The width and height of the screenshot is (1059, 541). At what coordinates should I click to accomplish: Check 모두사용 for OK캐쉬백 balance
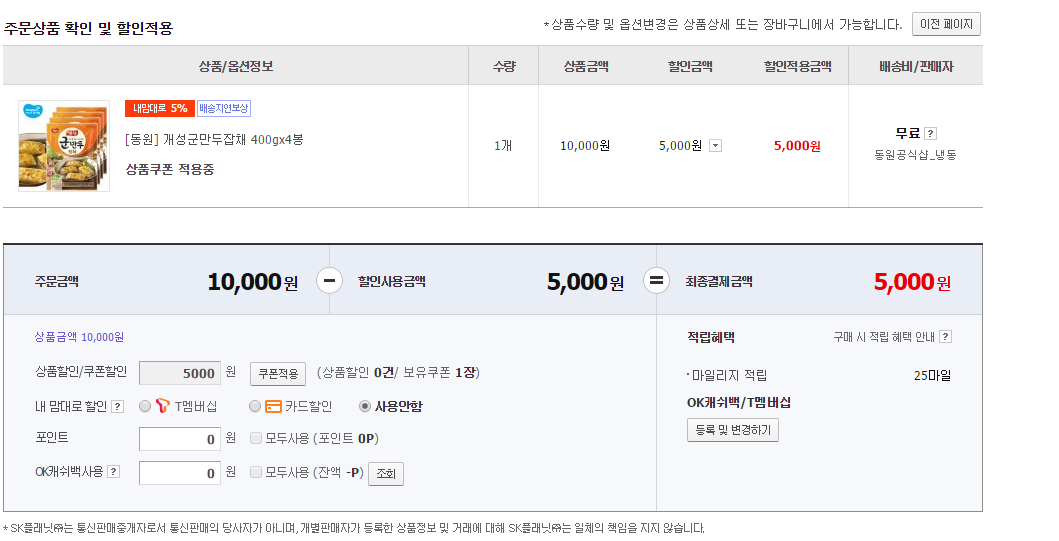tap(256, 472)
